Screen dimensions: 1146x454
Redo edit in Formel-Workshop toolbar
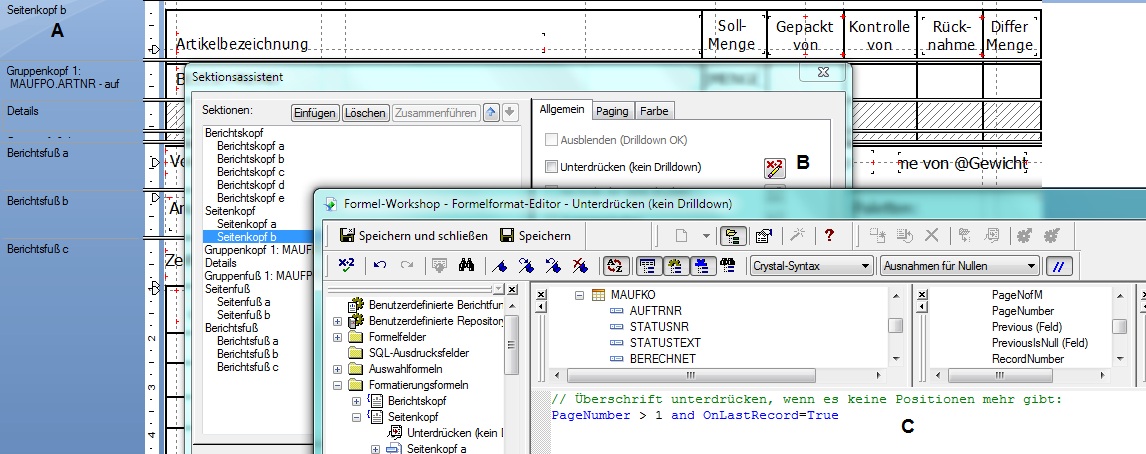pos(408,265)
